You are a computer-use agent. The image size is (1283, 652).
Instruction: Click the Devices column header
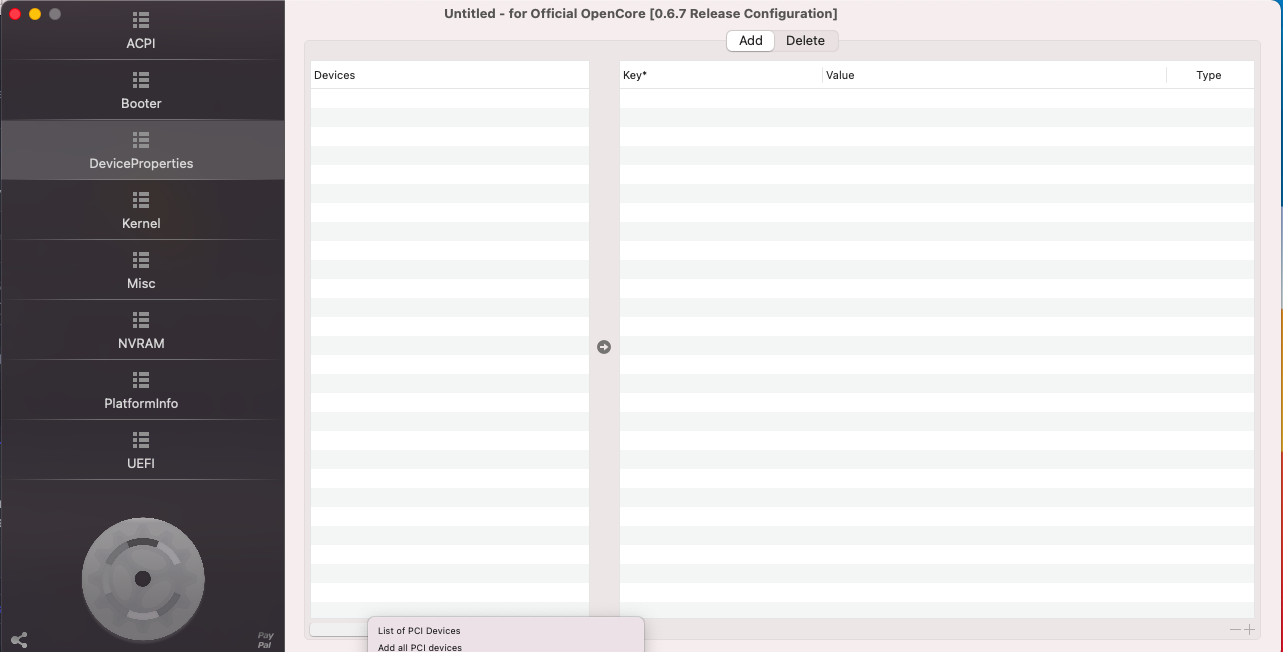(x=449, y=75)
